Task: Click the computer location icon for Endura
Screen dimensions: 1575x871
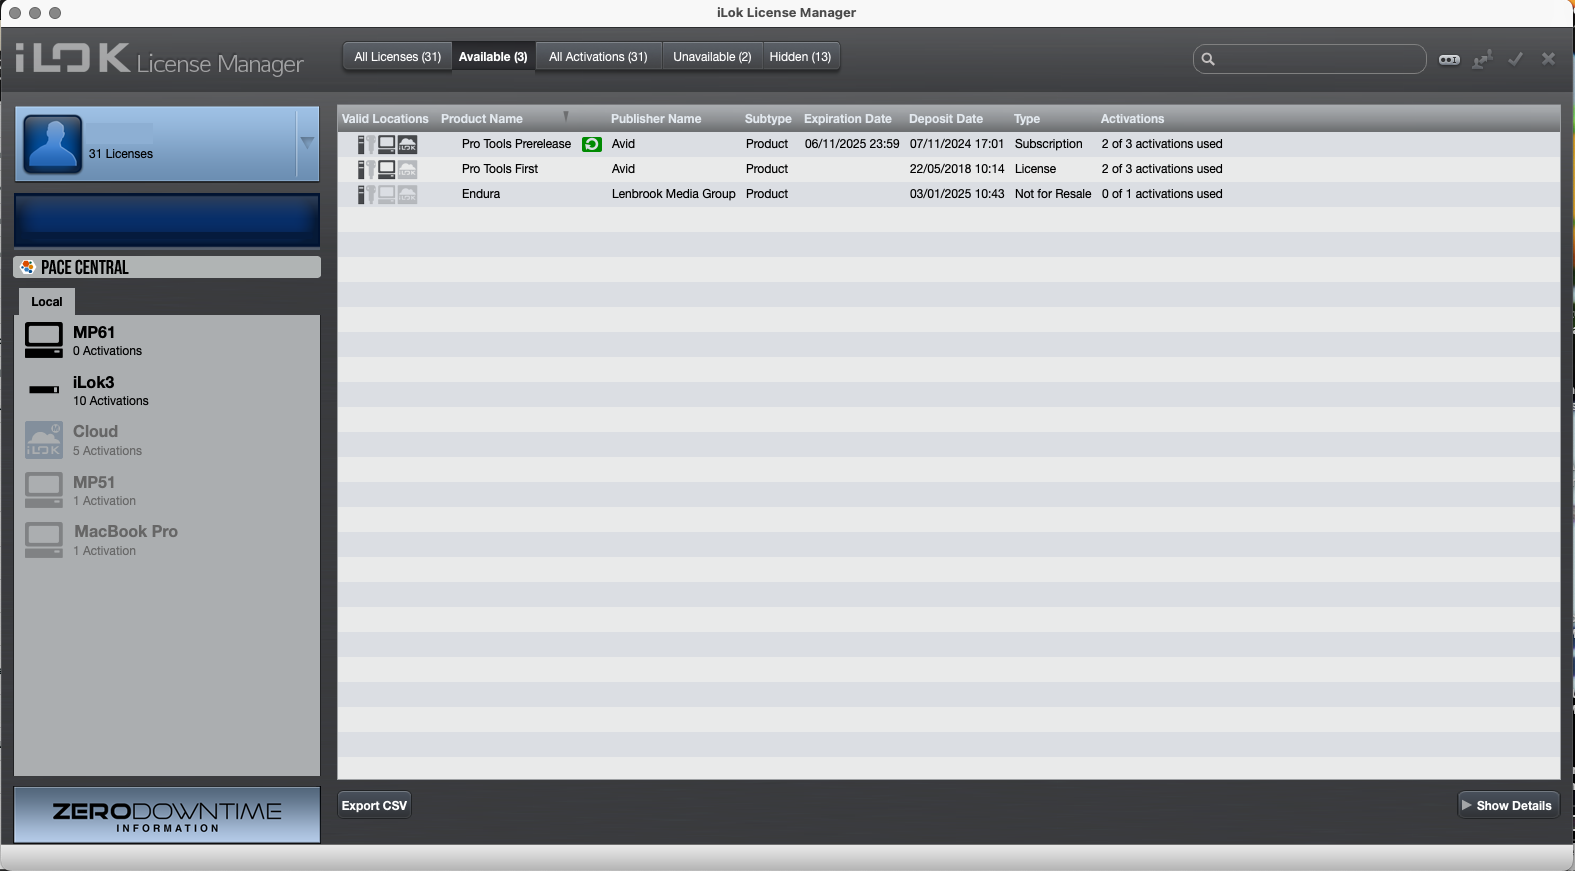Action: click(x=387, y=195)
